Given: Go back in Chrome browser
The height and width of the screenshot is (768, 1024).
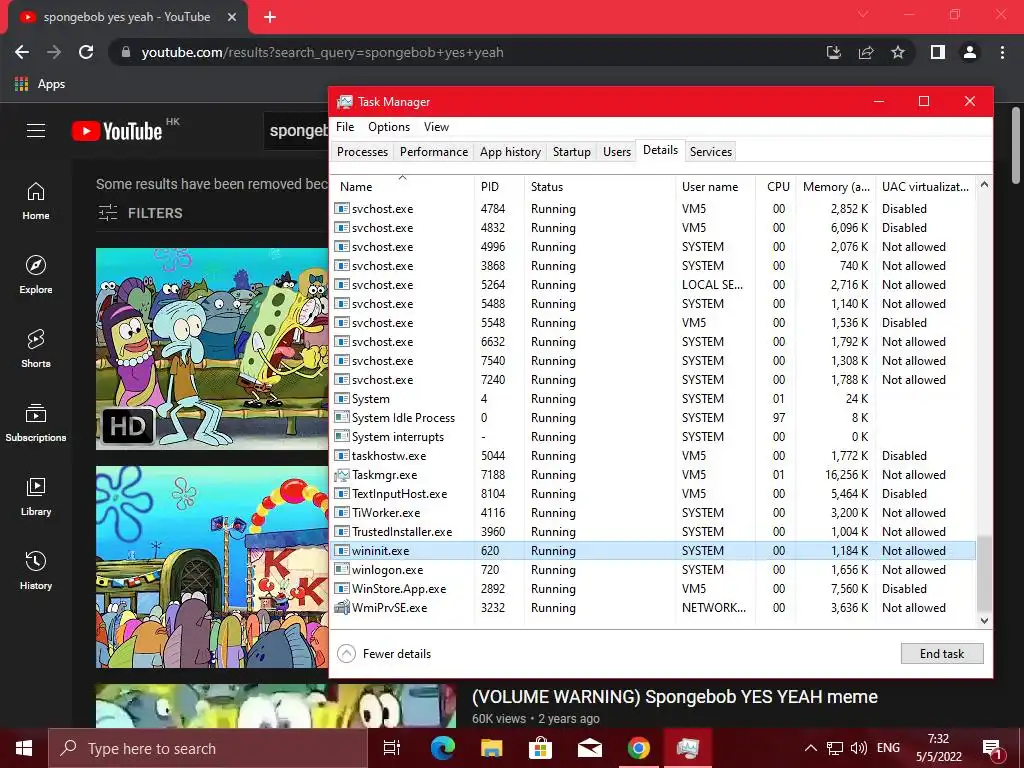Looking at the screenshot, I should tap(22, 52).
